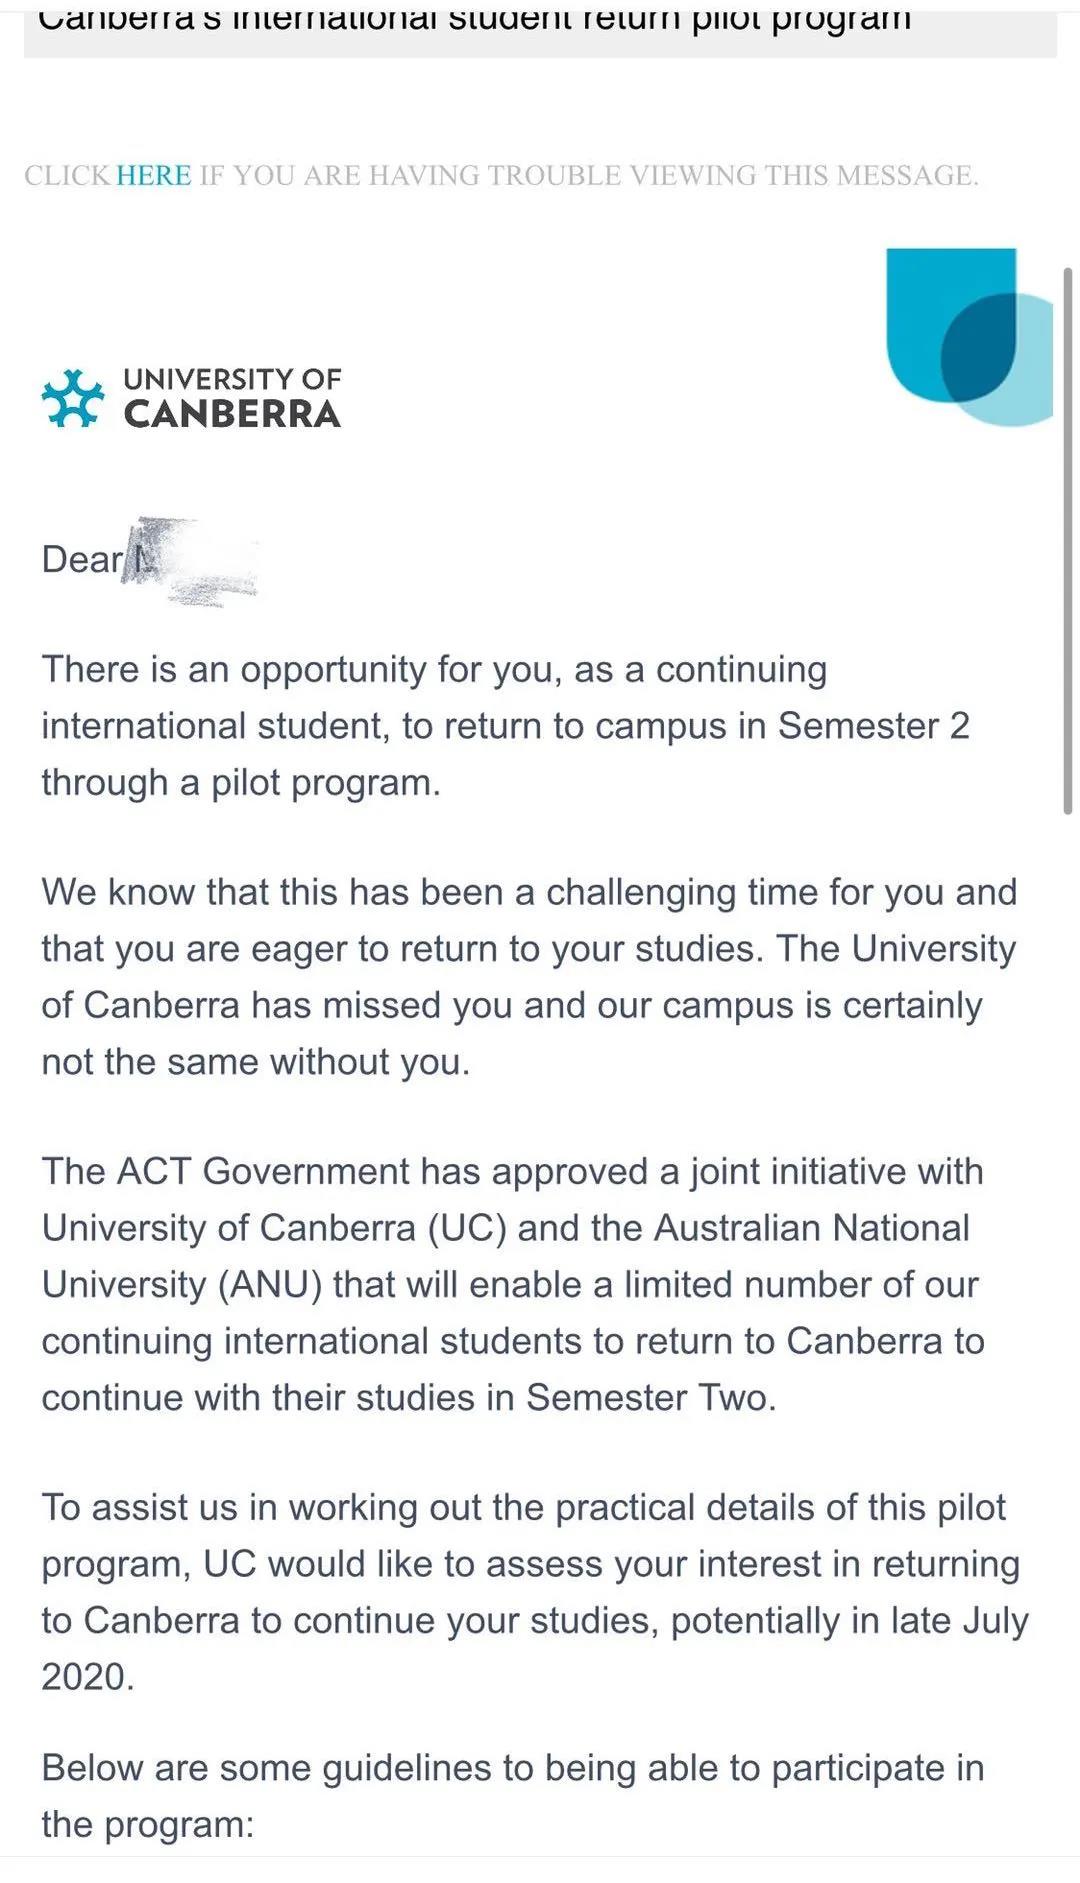1080x1883 pixels.
Task: Click the paragraph starting 'There is an opportunity'
Action: coord(505,726)
